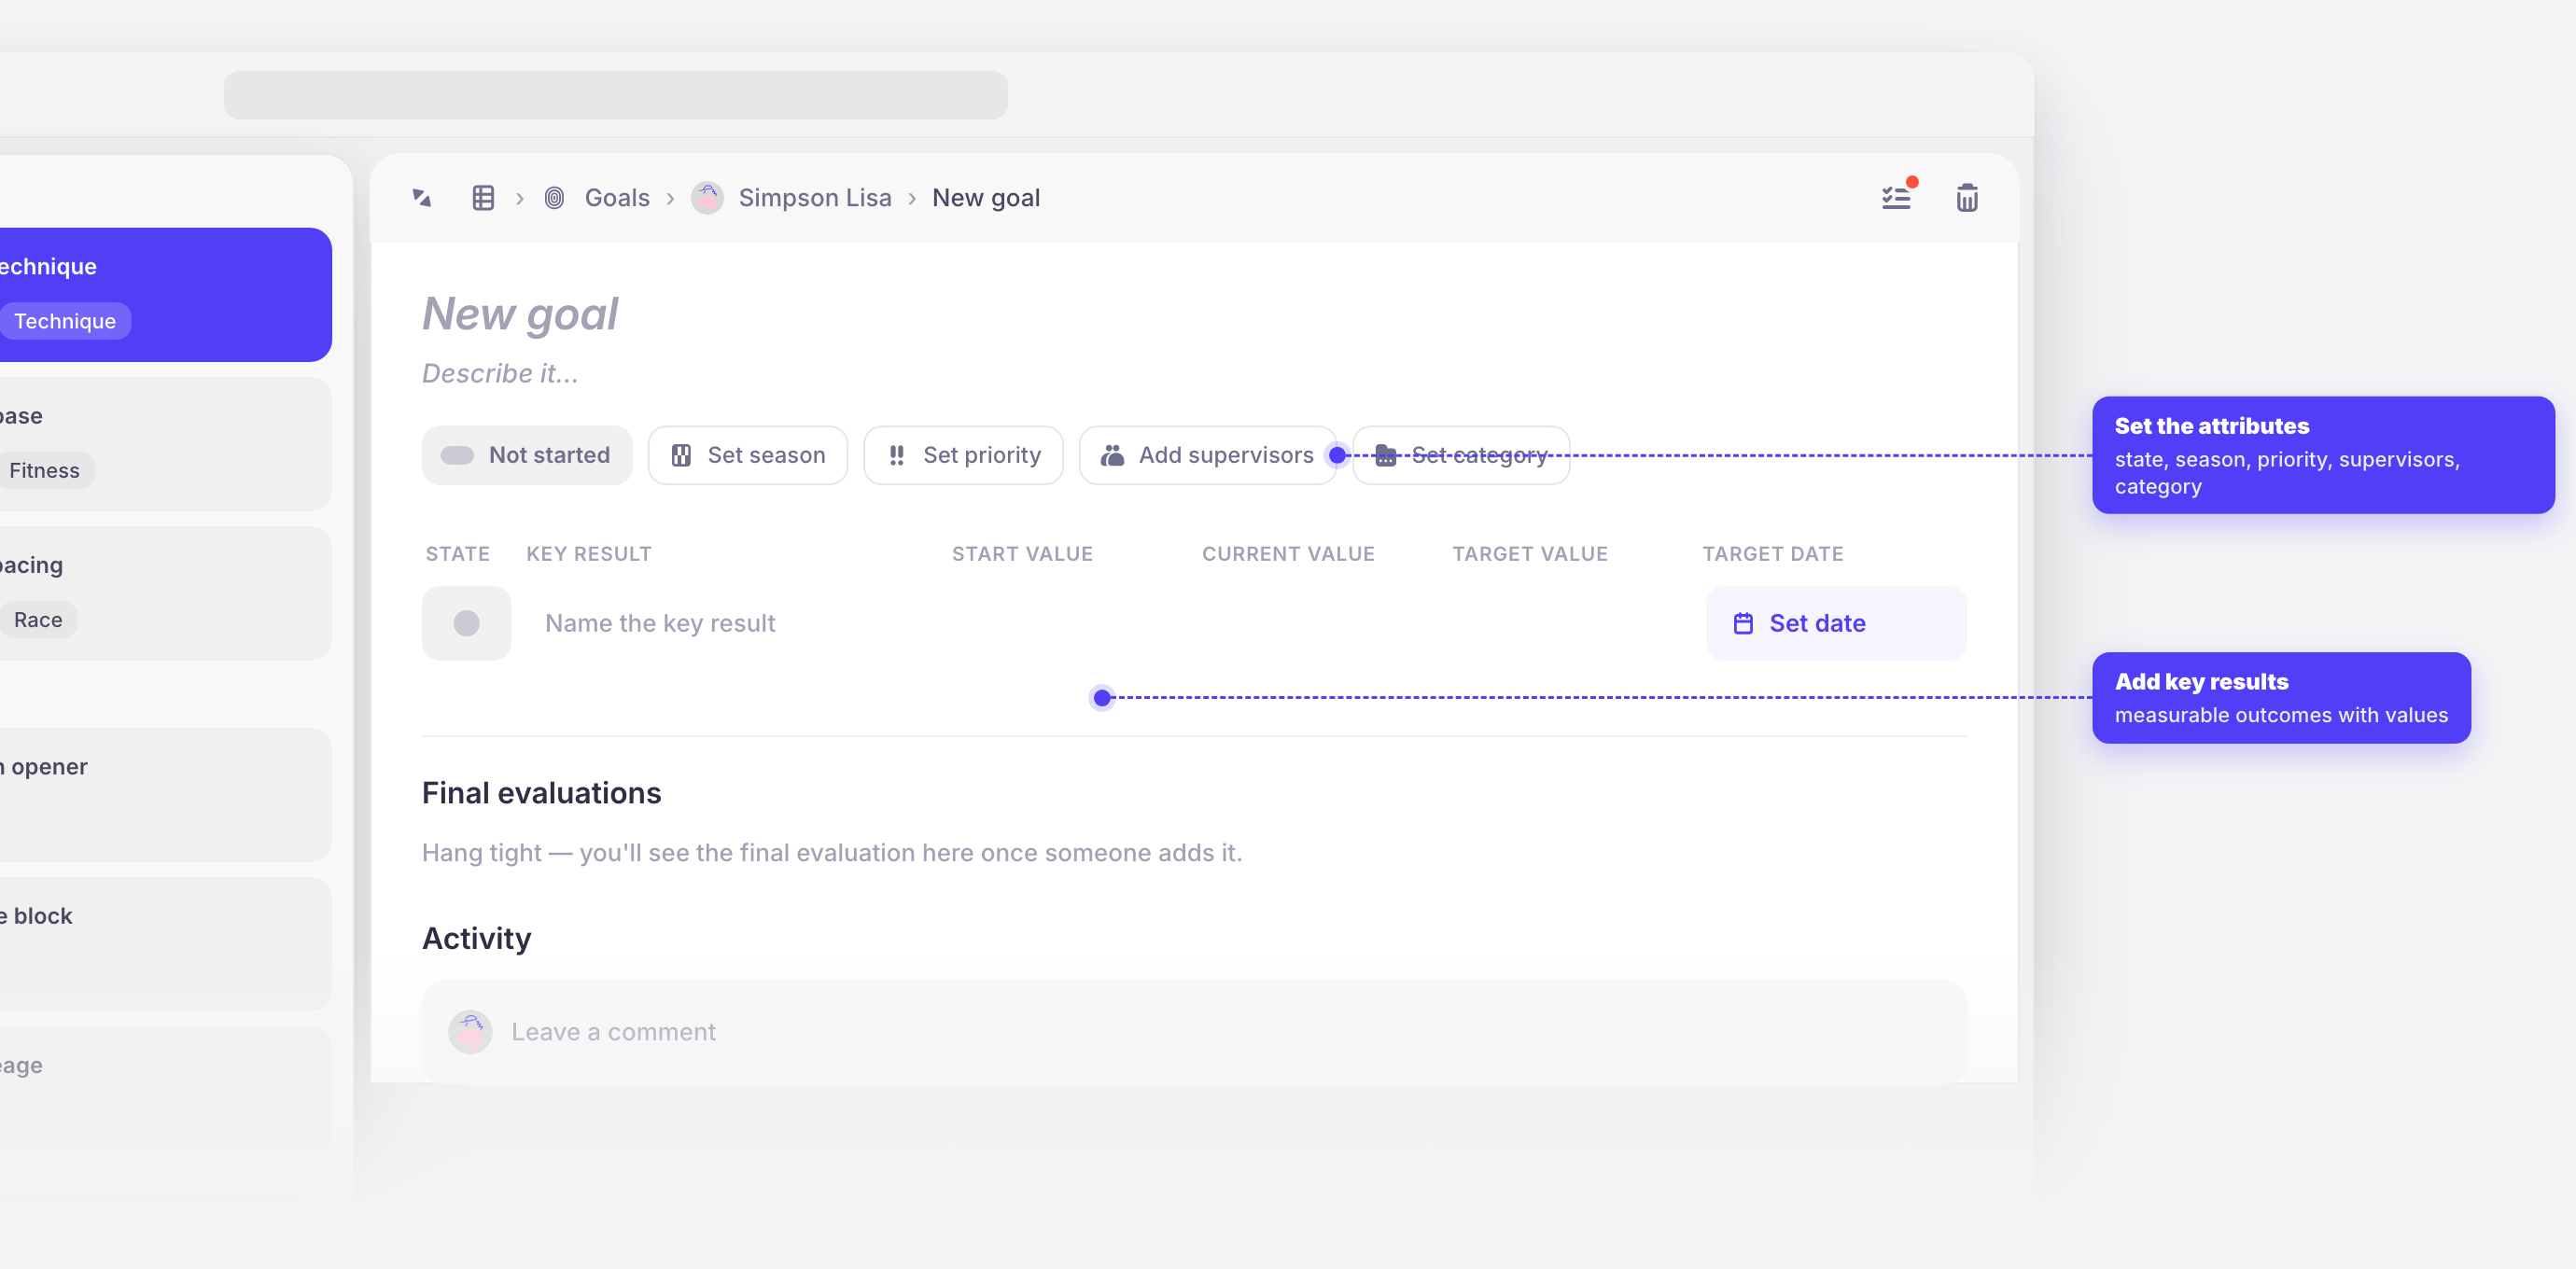
Task: Click the expand/collapse panel arrows icon
Action: tap(422, 198)
